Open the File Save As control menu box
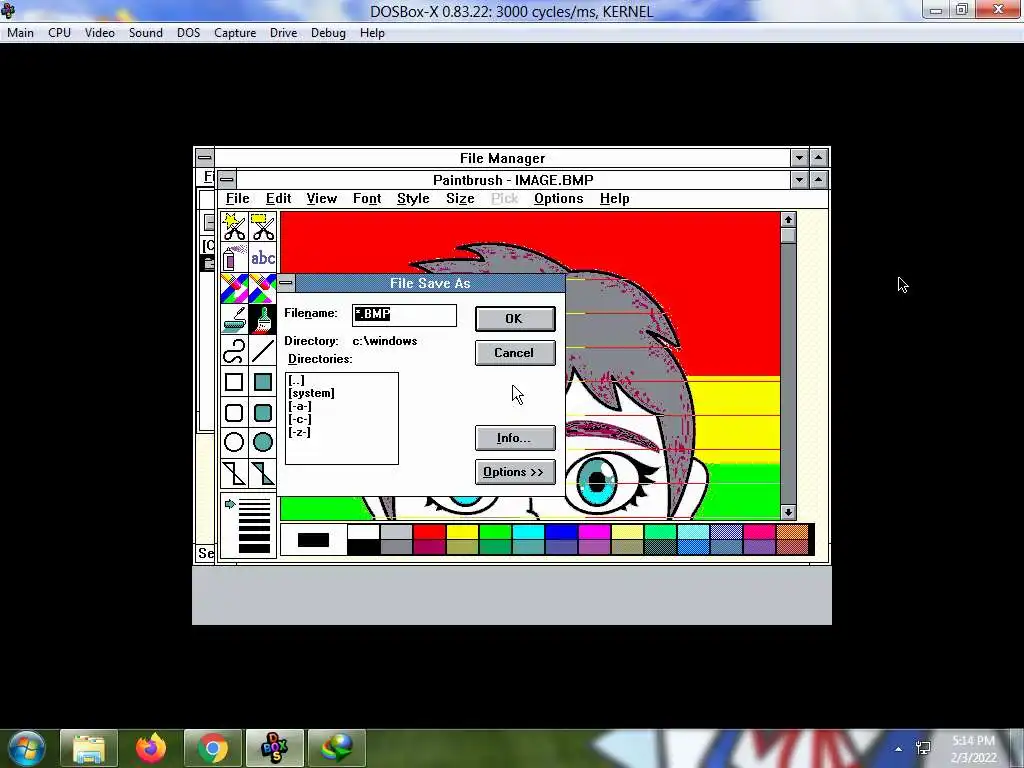Viewport: 1024px width, 768px height. (286, 283)
